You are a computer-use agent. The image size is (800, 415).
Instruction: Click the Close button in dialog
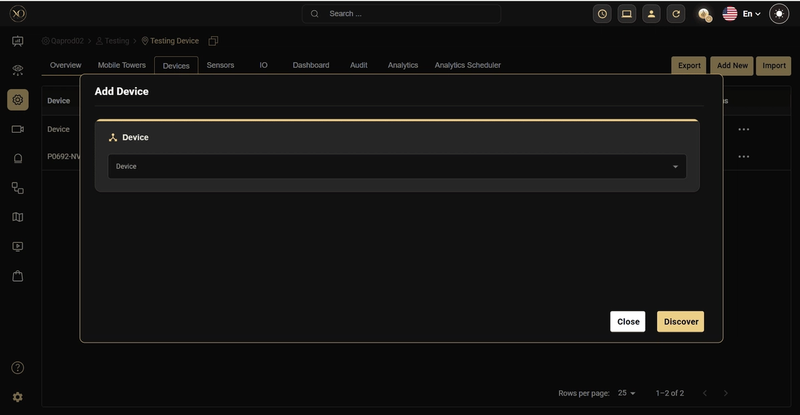click(628, 322)
